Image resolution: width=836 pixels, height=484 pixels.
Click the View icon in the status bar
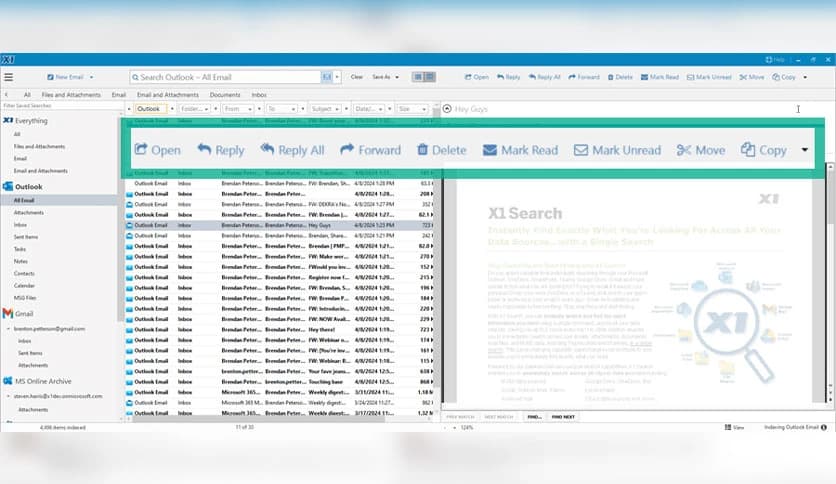tap(728, 427)
